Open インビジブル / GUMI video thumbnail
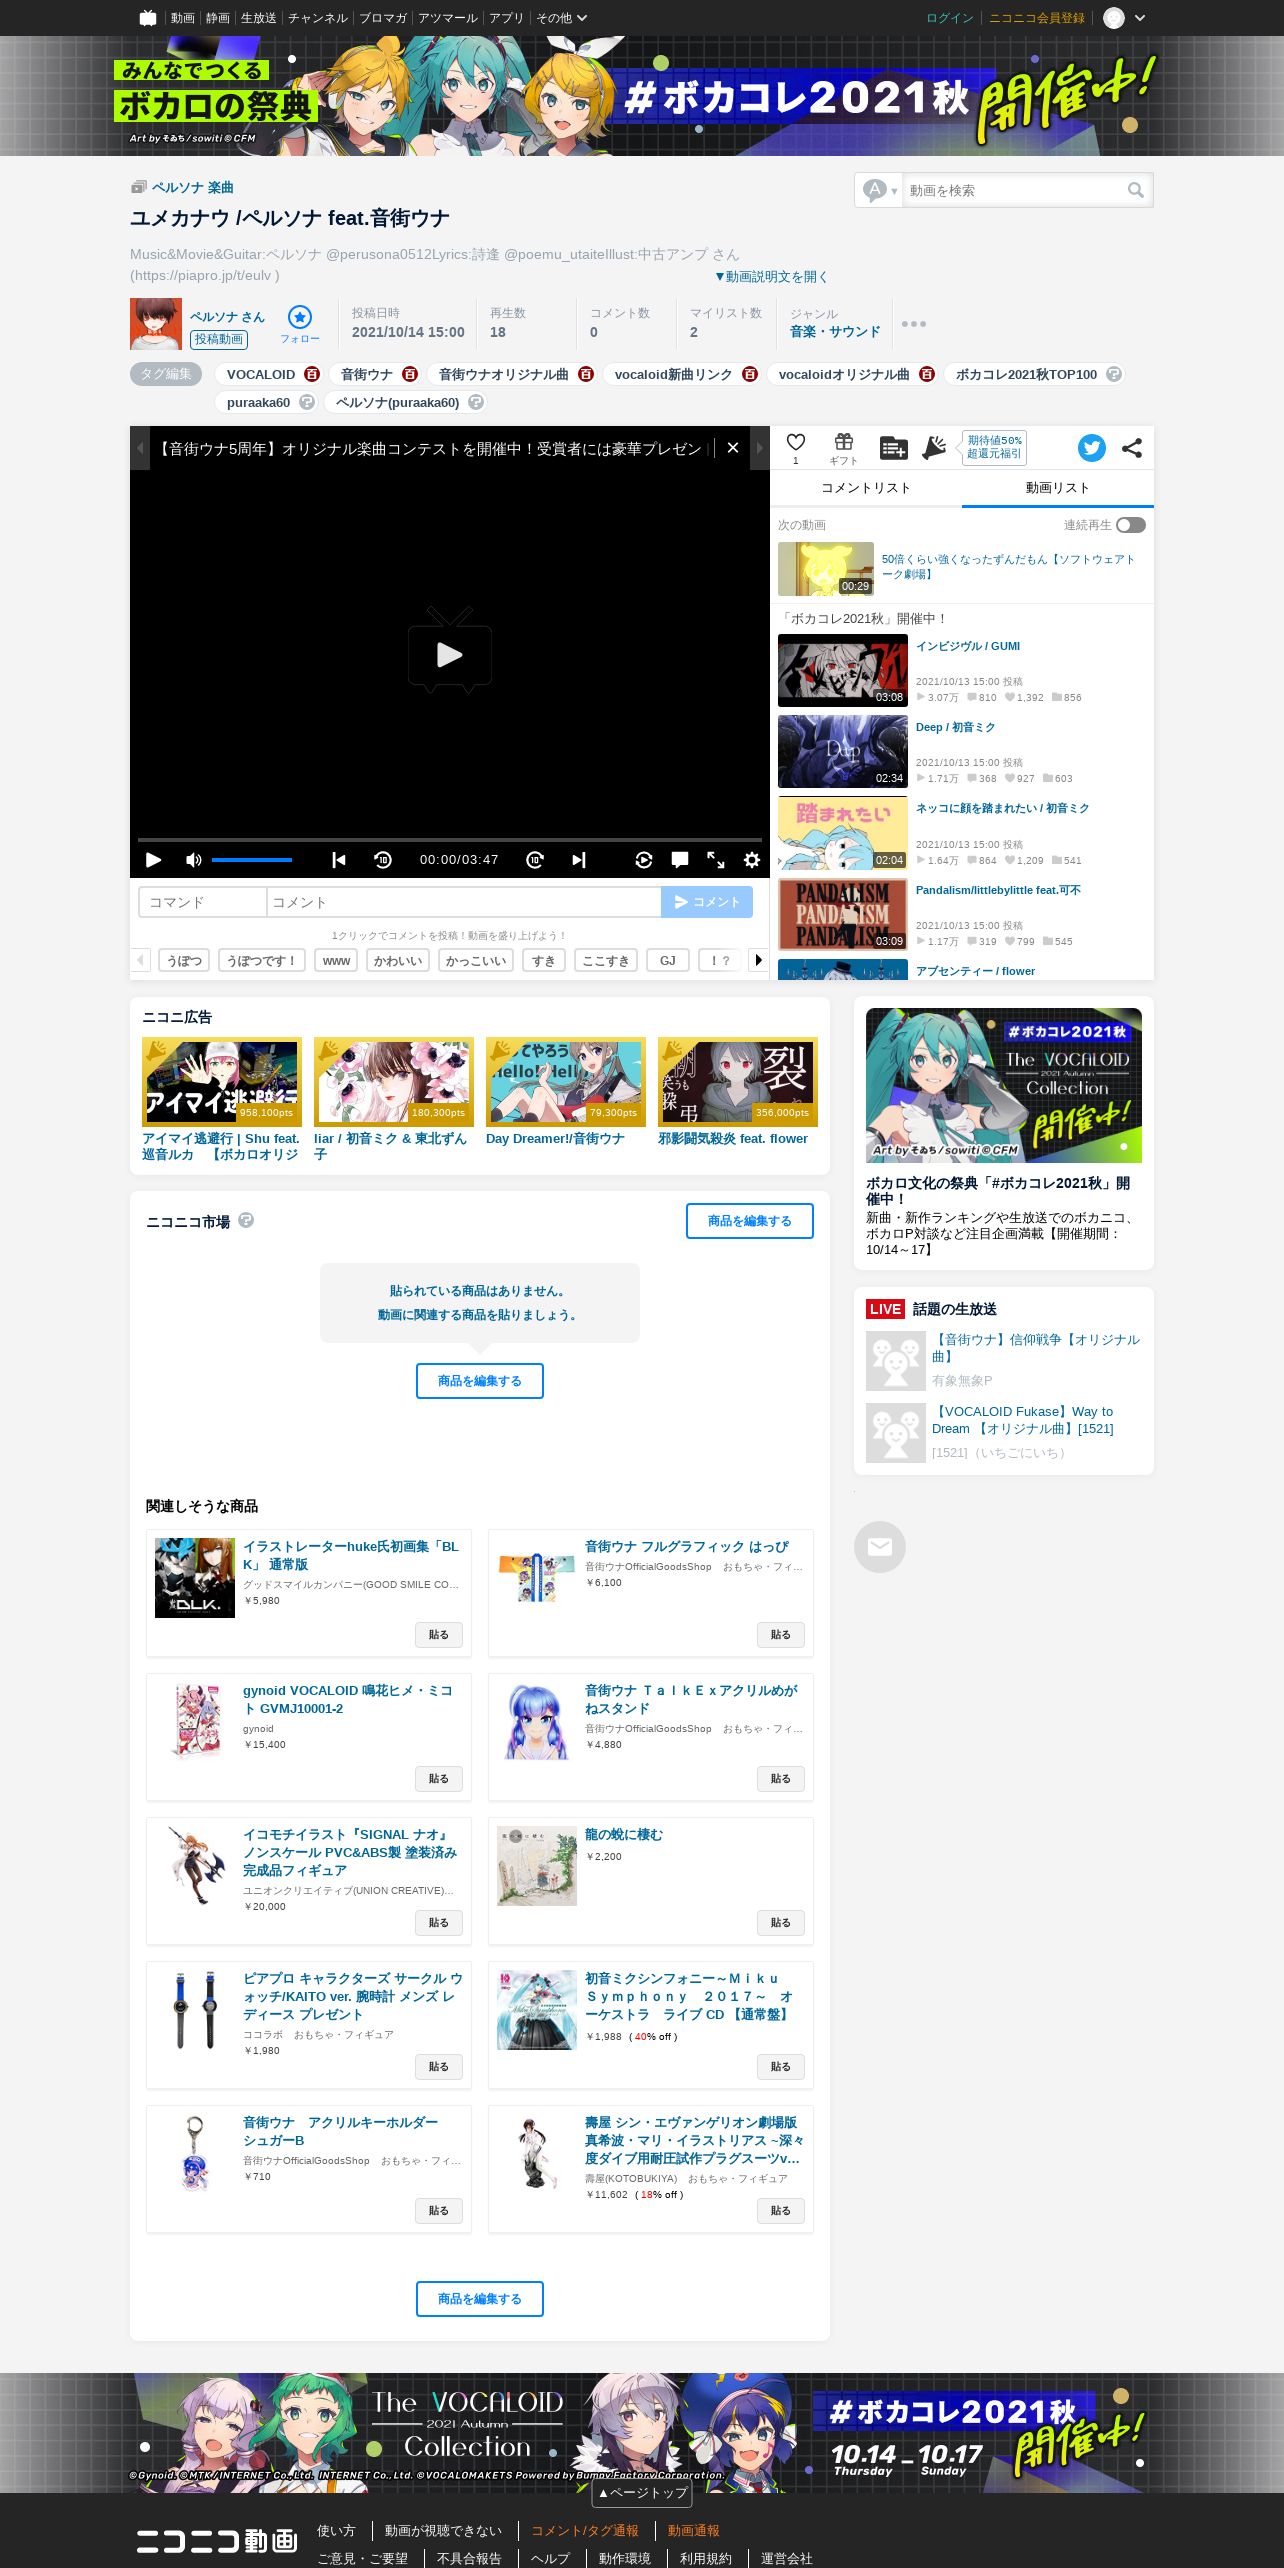 (x=843, y=670)
